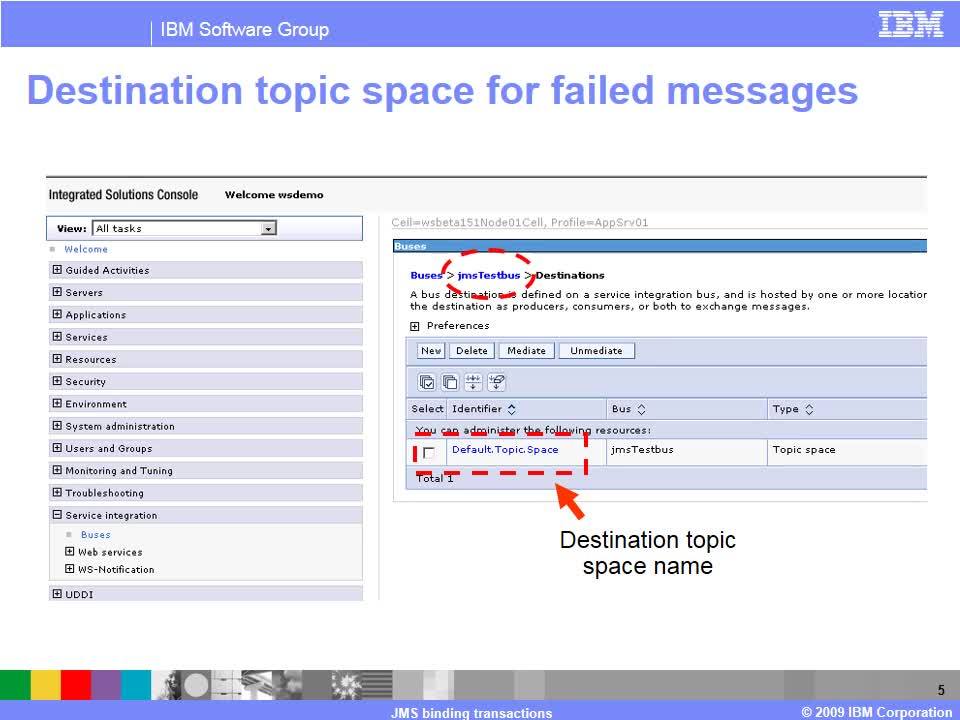Viewport: 960px width, 720px height.
Task: Sort table by Identifier column arrows
Action: click(x=512, y=409)
